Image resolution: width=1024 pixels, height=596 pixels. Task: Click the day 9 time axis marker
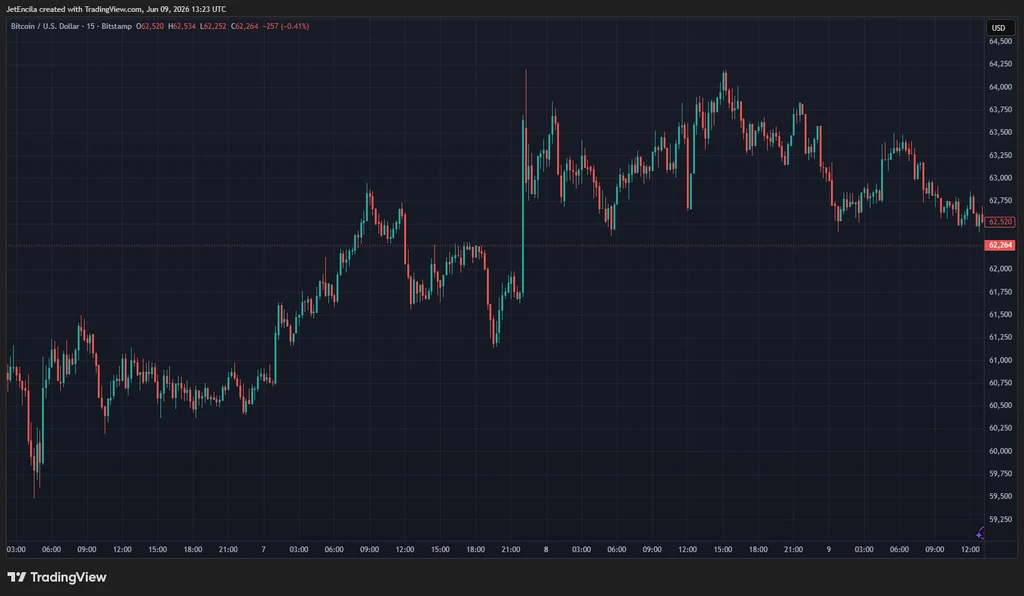pyautogui.click(x=829, y=550)
